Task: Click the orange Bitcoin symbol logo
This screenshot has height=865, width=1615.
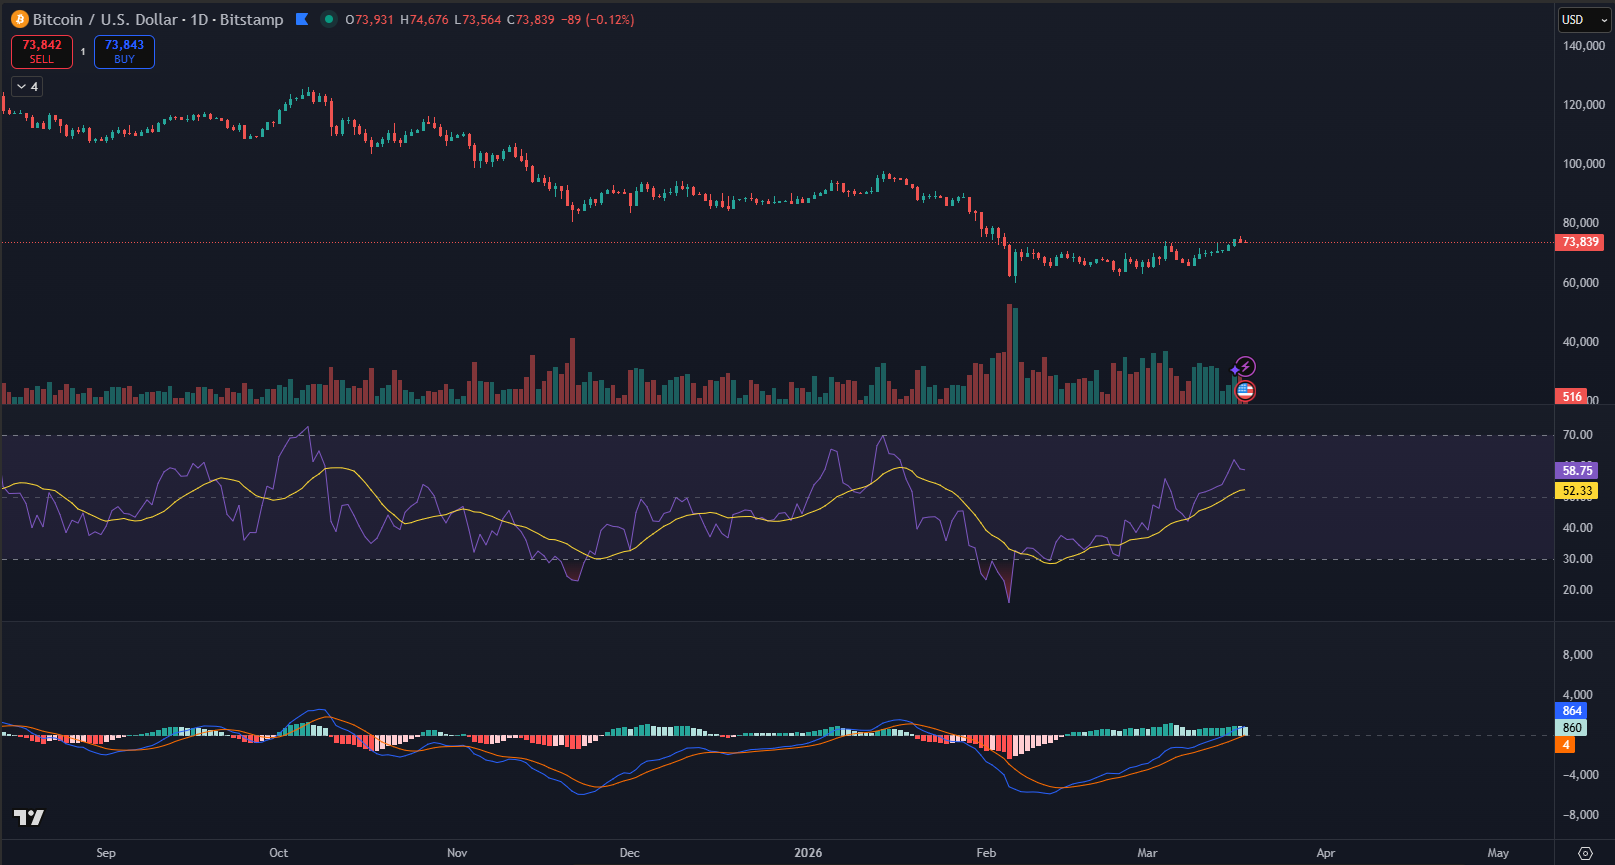Action: click(19, 19)
